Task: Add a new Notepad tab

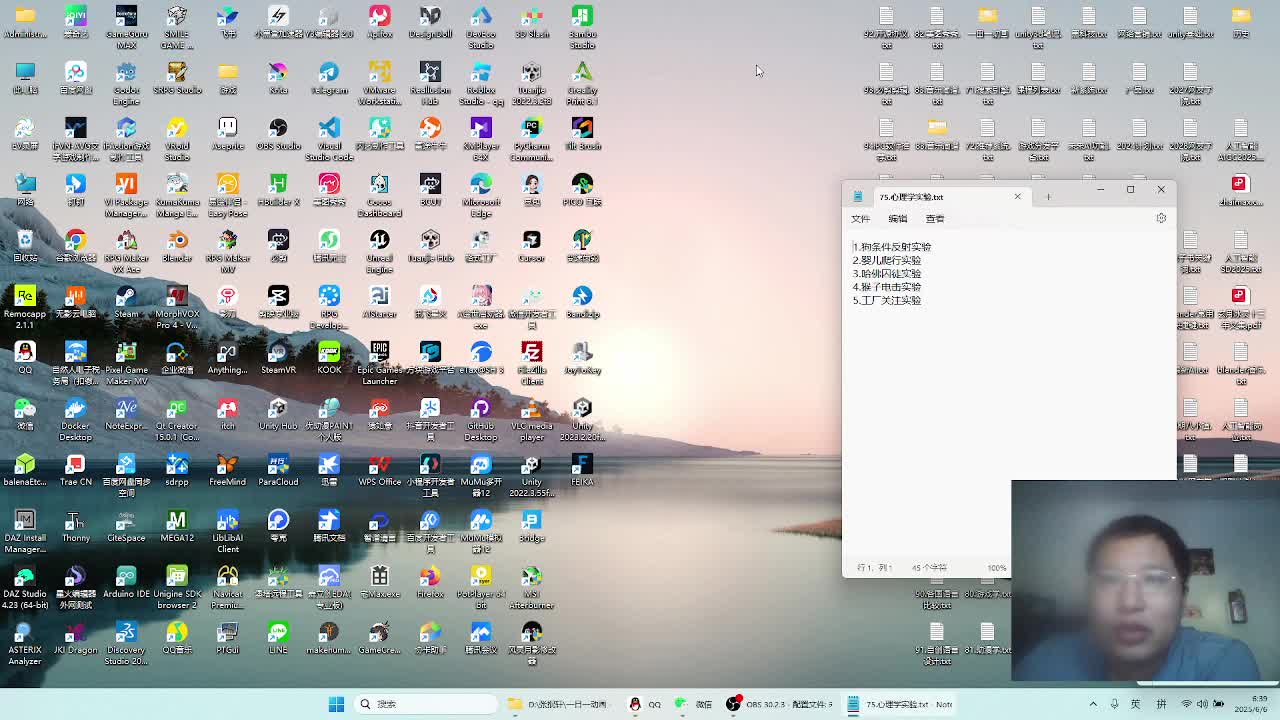Action: (1048, 196)
